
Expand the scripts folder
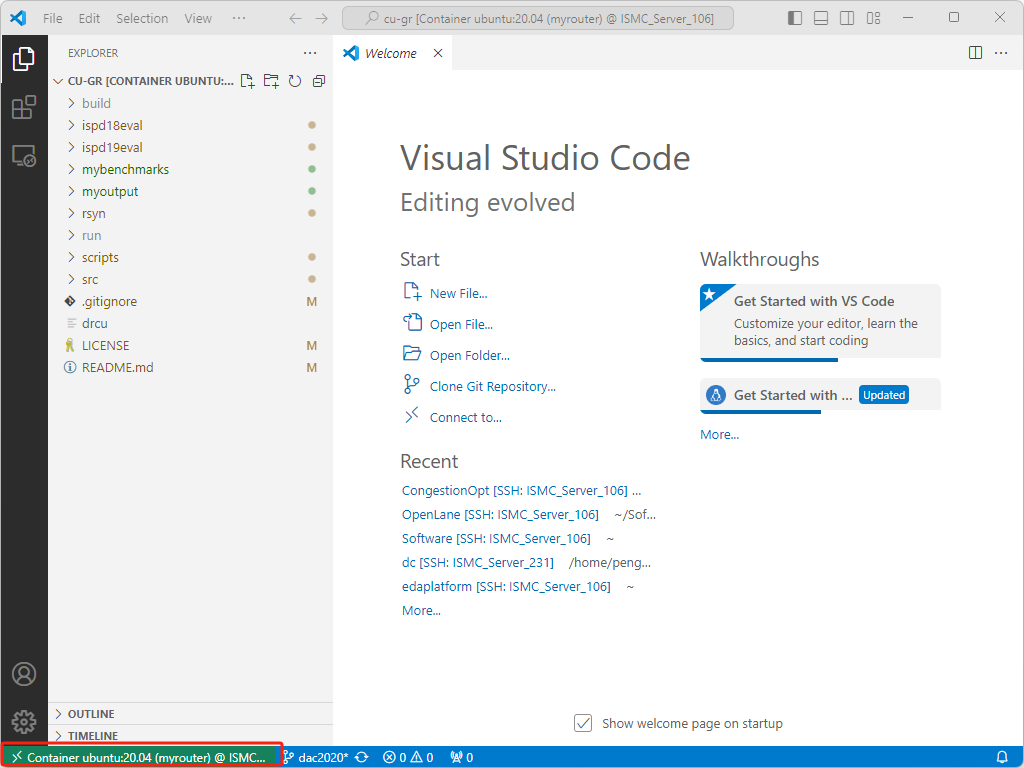point(191,257)
